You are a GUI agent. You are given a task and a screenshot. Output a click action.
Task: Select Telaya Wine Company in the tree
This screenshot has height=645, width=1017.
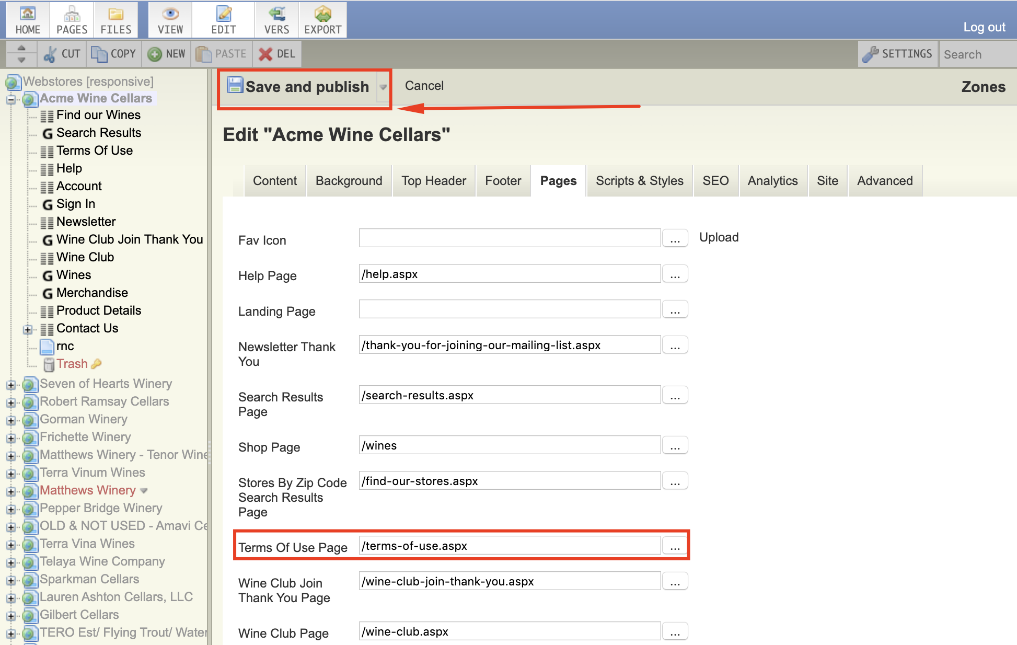[102, 562]
